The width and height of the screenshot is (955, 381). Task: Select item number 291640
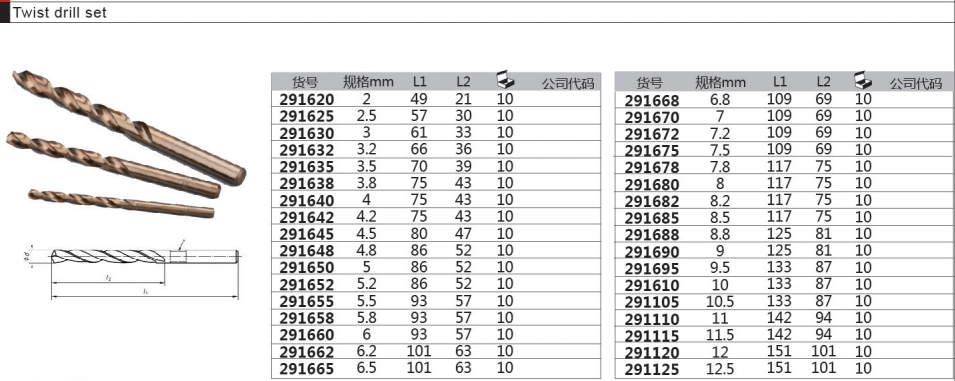tap(307, 200)
